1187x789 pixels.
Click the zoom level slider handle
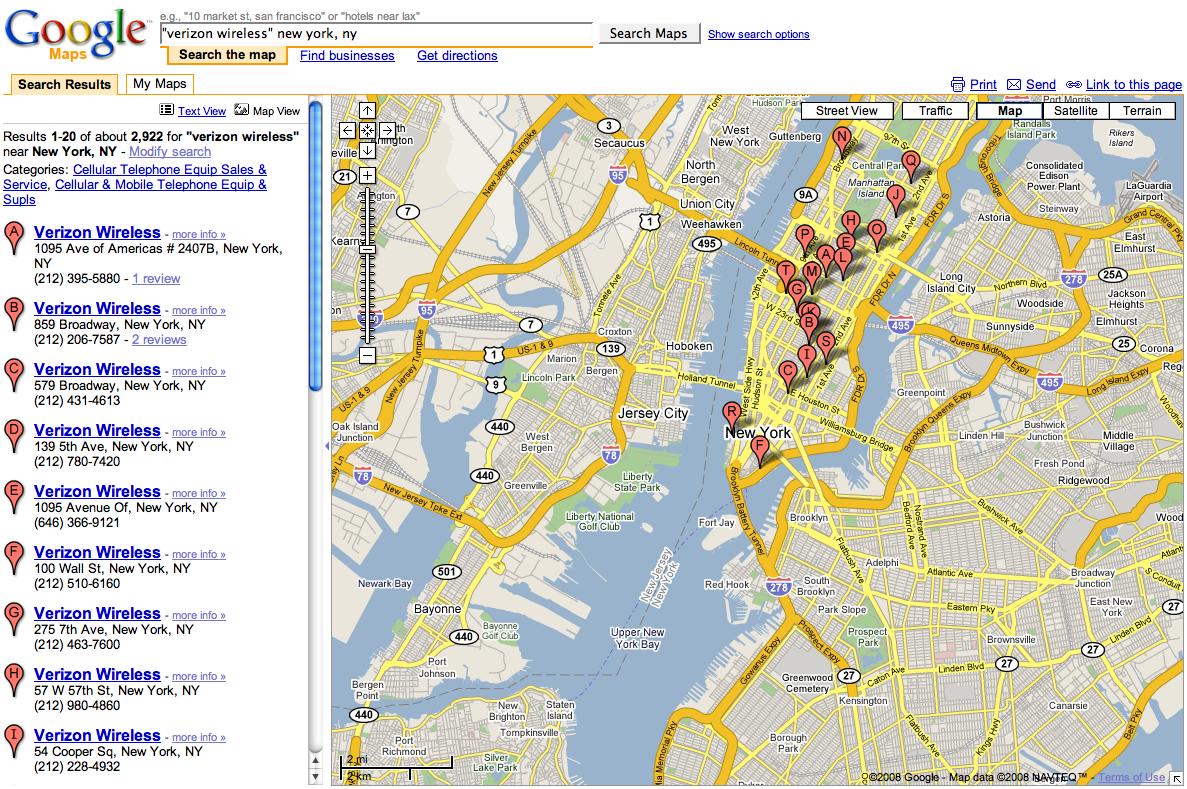[367, 248]
